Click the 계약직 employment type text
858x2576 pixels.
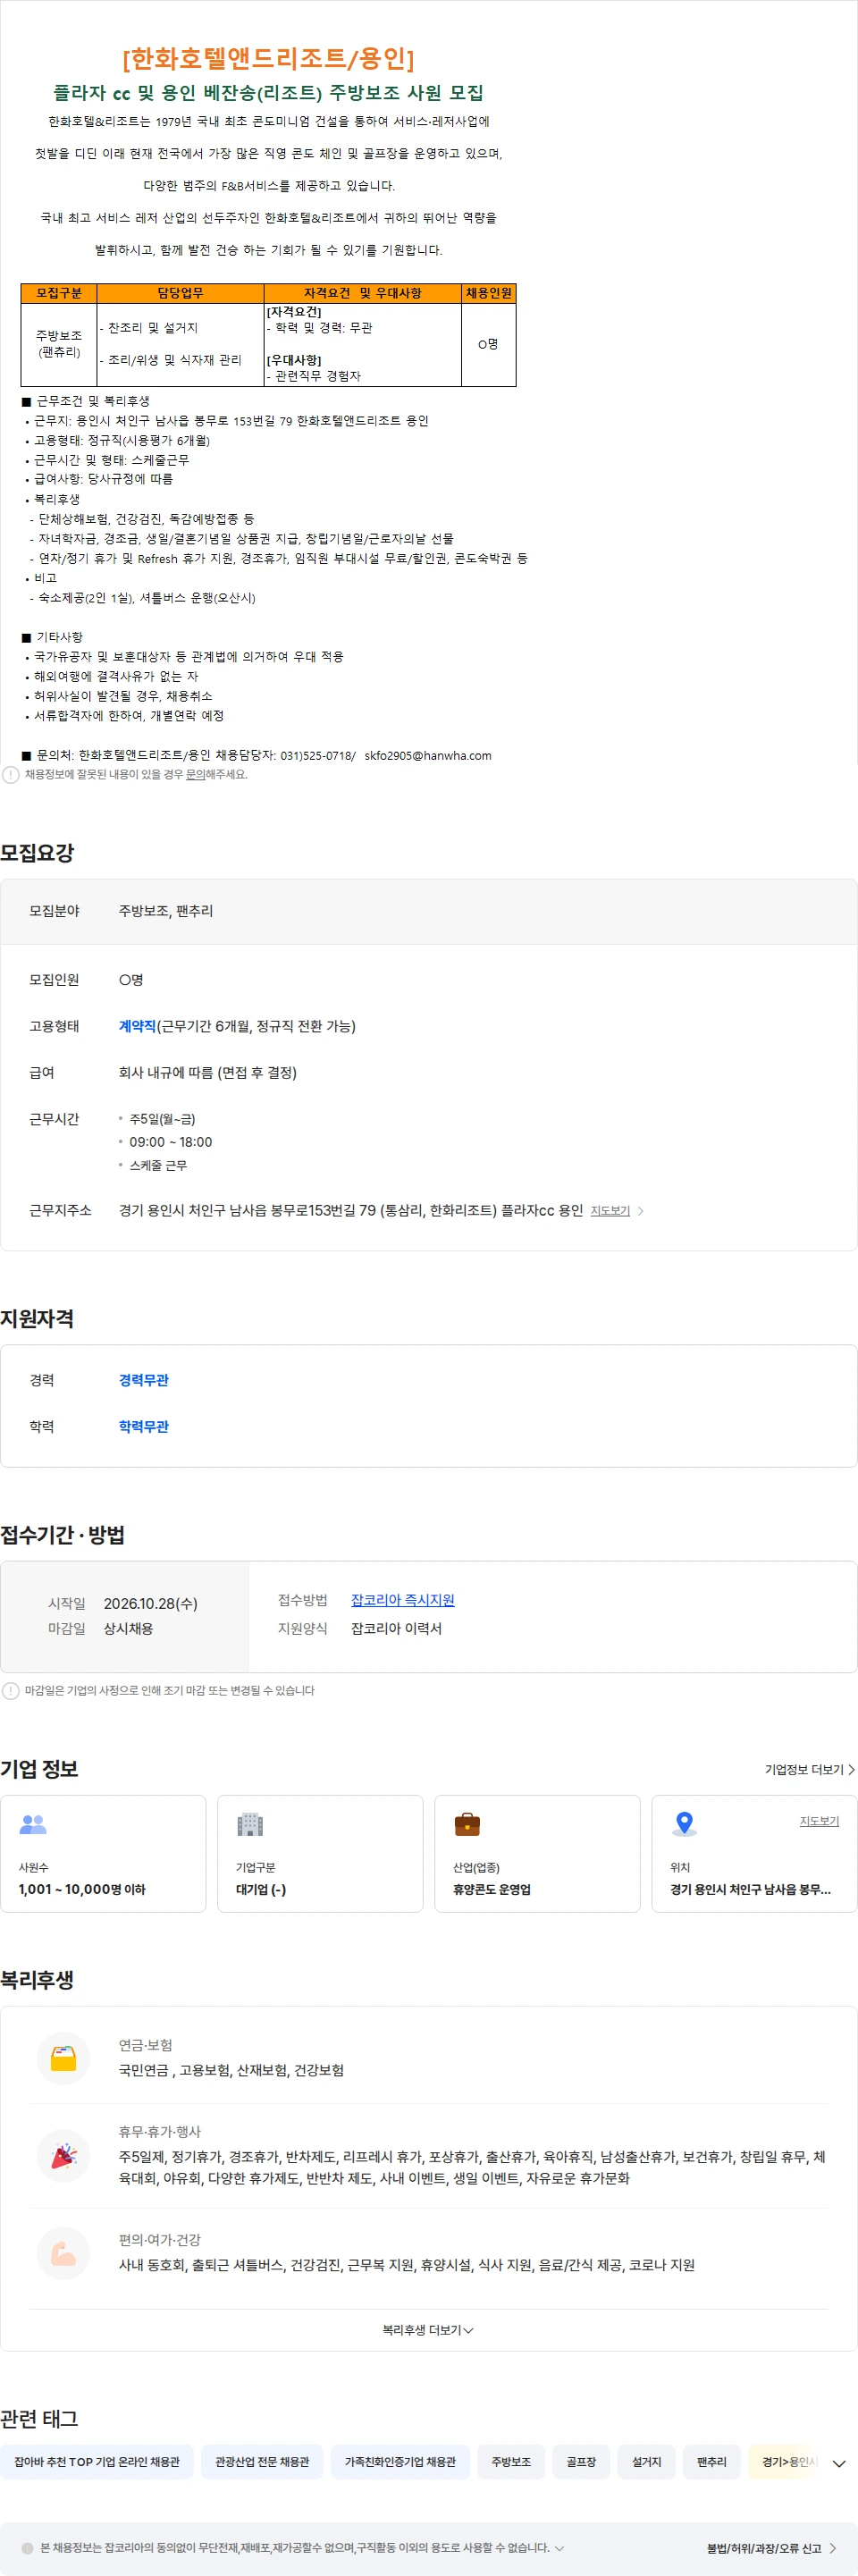coord(137,1026)
